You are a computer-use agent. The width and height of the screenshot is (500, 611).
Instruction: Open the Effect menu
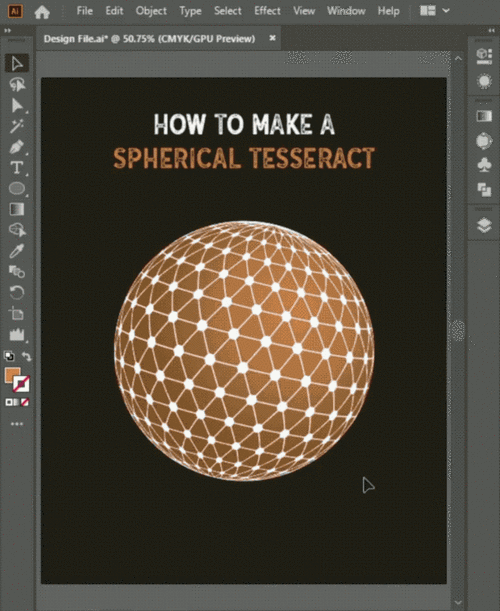[x=267, y=11]
